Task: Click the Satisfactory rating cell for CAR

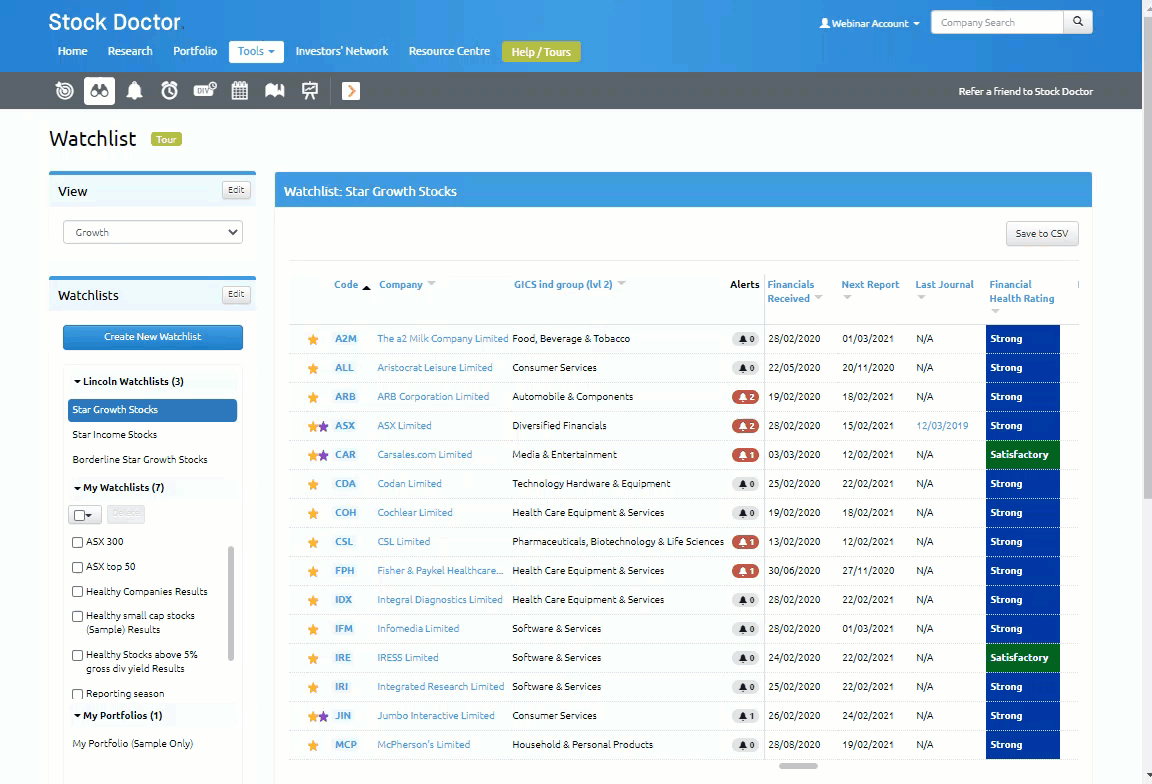Action: [x=1022, y=456]
